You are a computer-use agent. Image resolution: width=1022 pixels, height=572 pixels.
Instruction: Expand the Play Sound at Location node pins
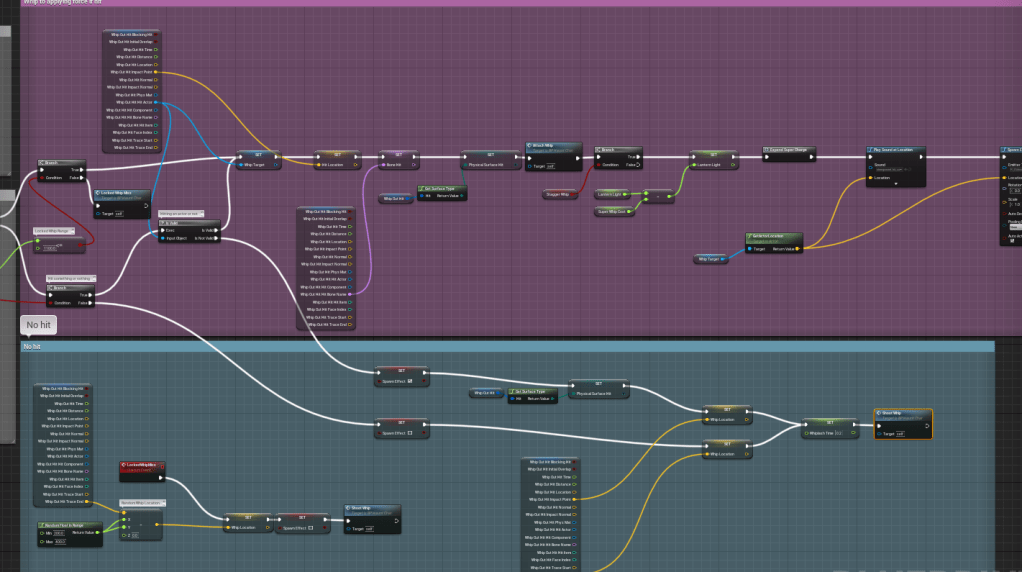click(896, 184)
